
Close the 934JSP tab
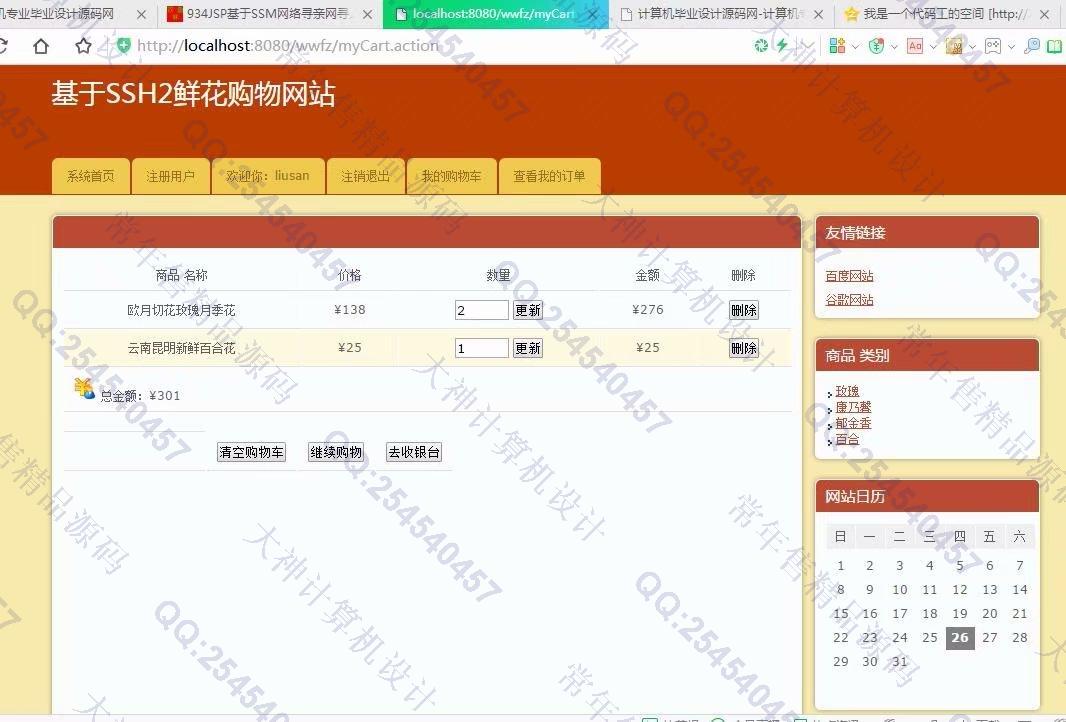coord(367,14)
